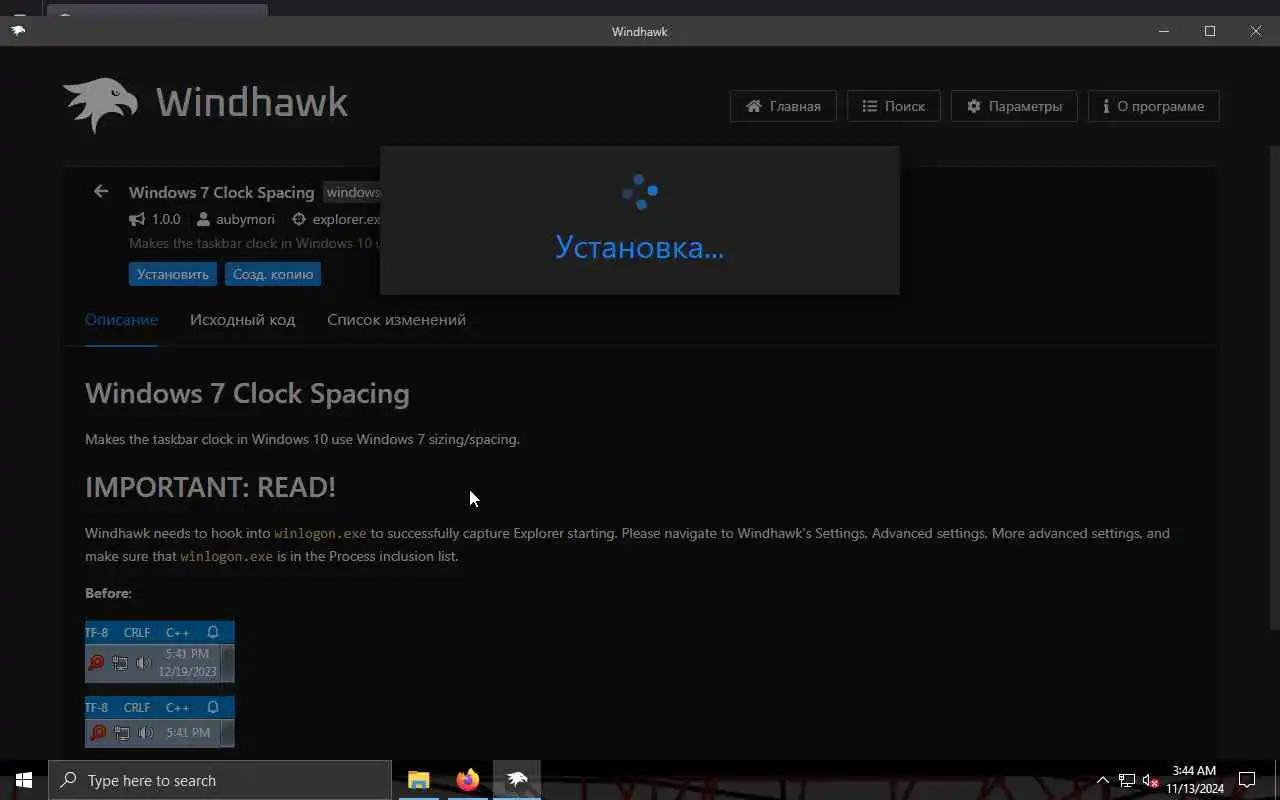Click the muted volume tray icon
Image resolution: width=1280 pixels, height=800 pixels.
(1150, 780)
